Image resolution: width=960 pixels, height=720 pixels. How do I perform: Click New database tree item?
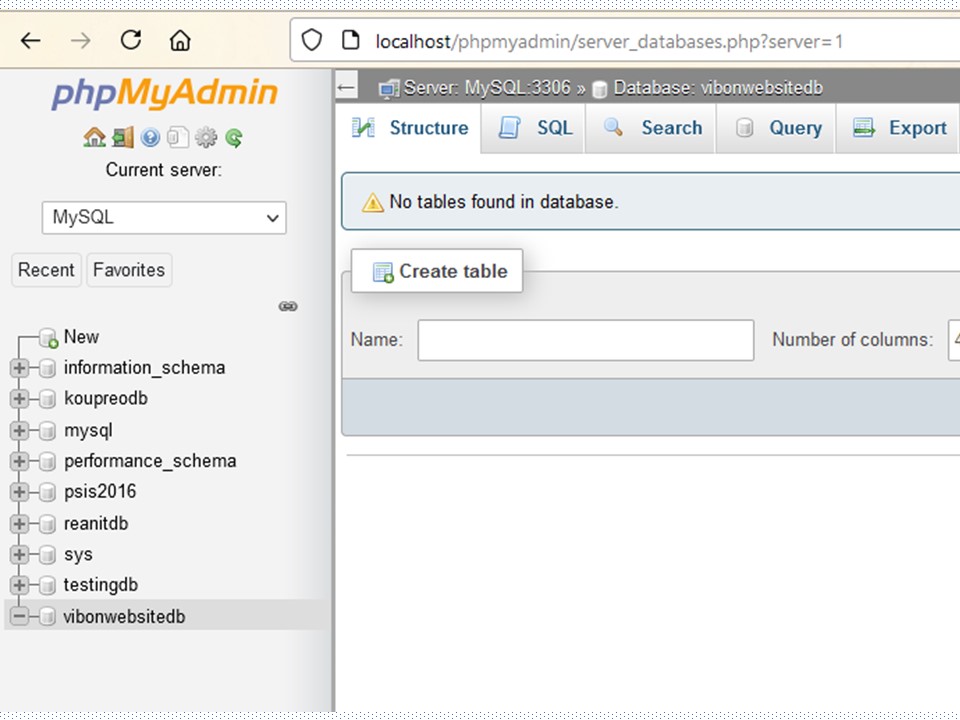(81, 337)
